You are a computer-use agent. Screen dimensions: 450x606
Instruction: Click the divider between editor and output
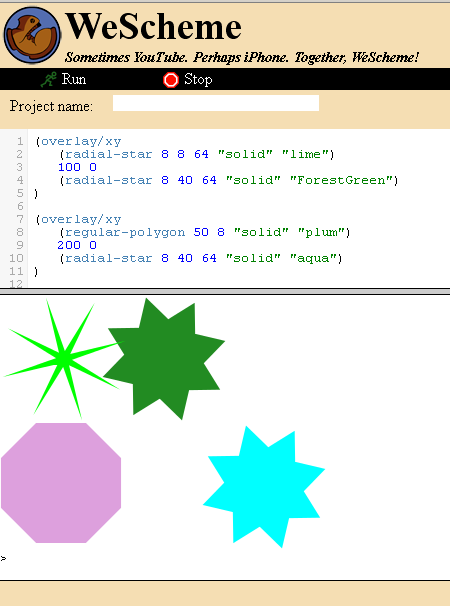click(x=225, y=291)
